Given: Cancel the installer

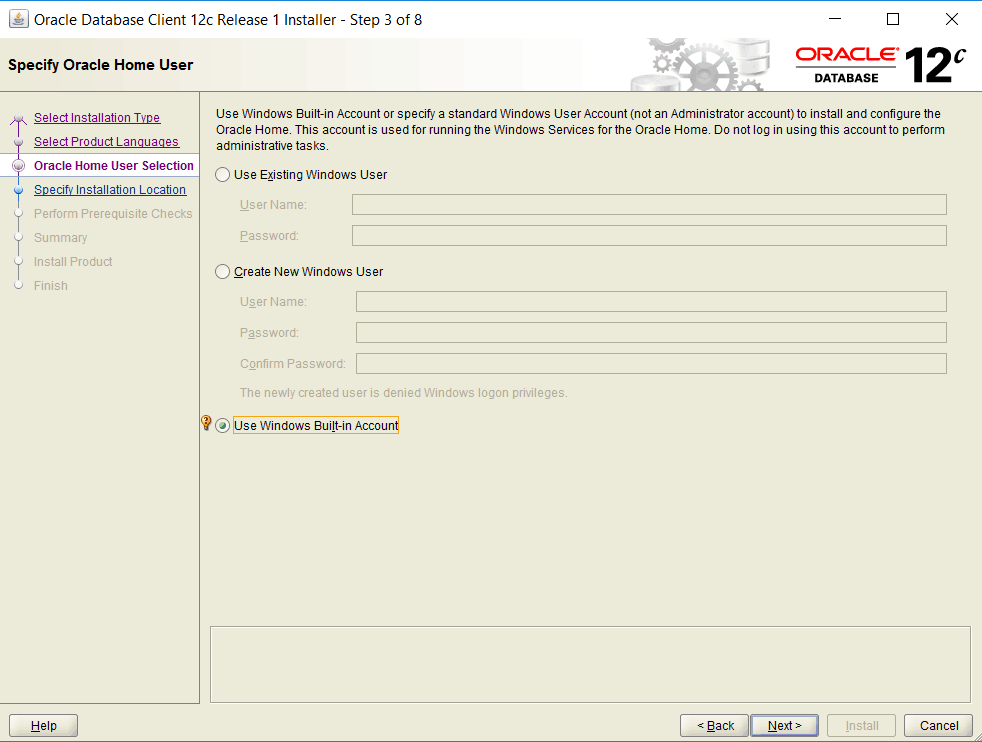Looking at the screenshot, I should coord(939,726).
